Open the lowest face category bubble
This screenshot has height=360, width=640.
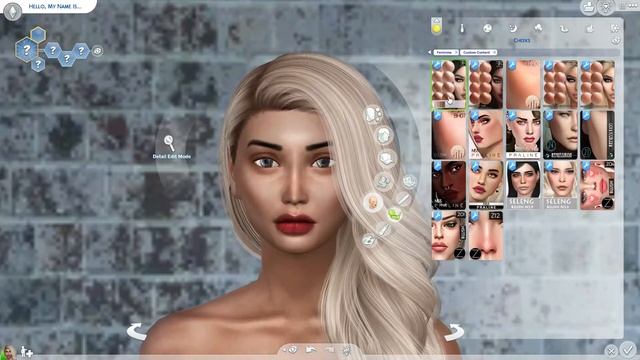coord(369,240)
